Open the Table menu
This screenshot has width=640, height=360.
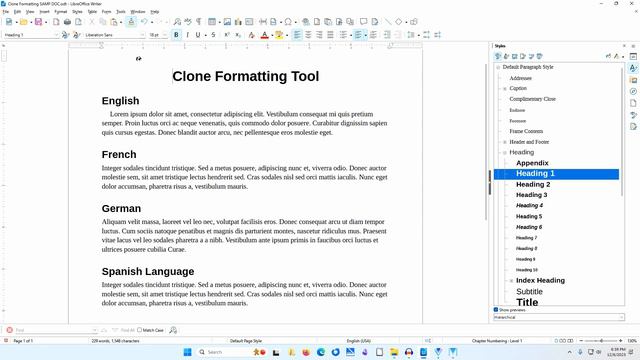(92, 12)
